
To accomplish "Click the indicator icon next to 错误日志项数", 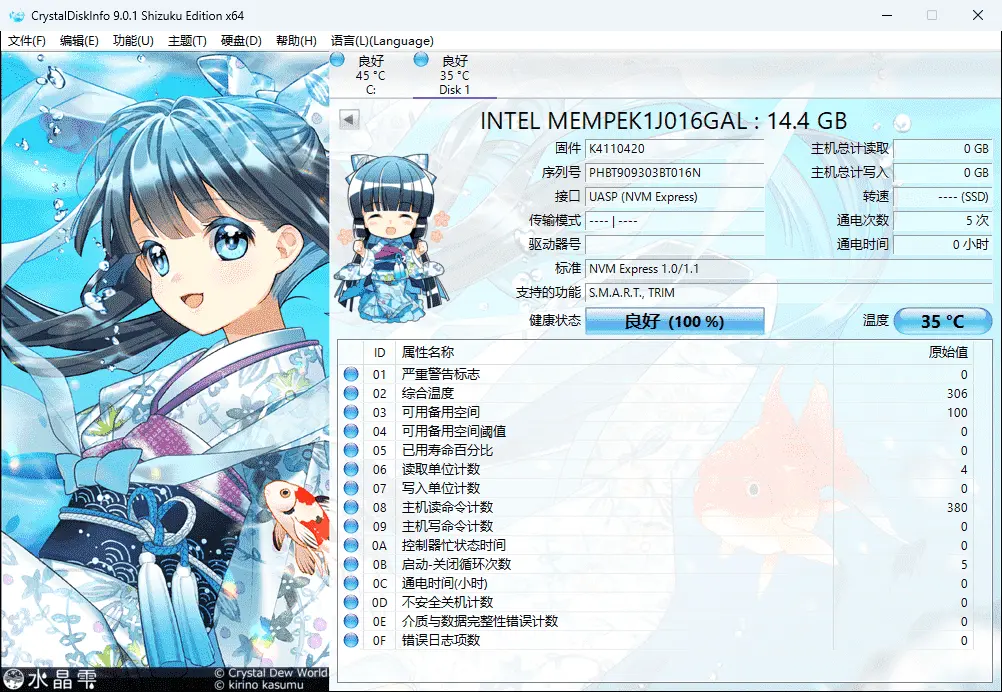I will pyautogui.click(x=351, y=640).
